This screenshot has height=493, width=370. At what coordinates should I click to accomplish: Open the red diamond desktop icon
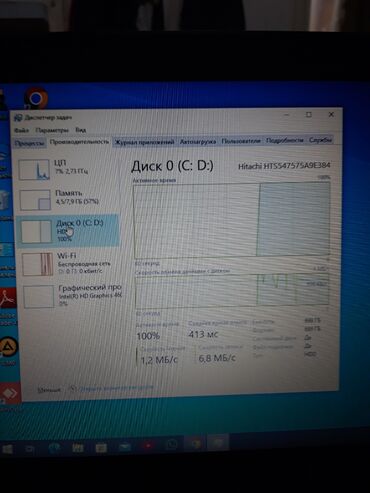9,394
